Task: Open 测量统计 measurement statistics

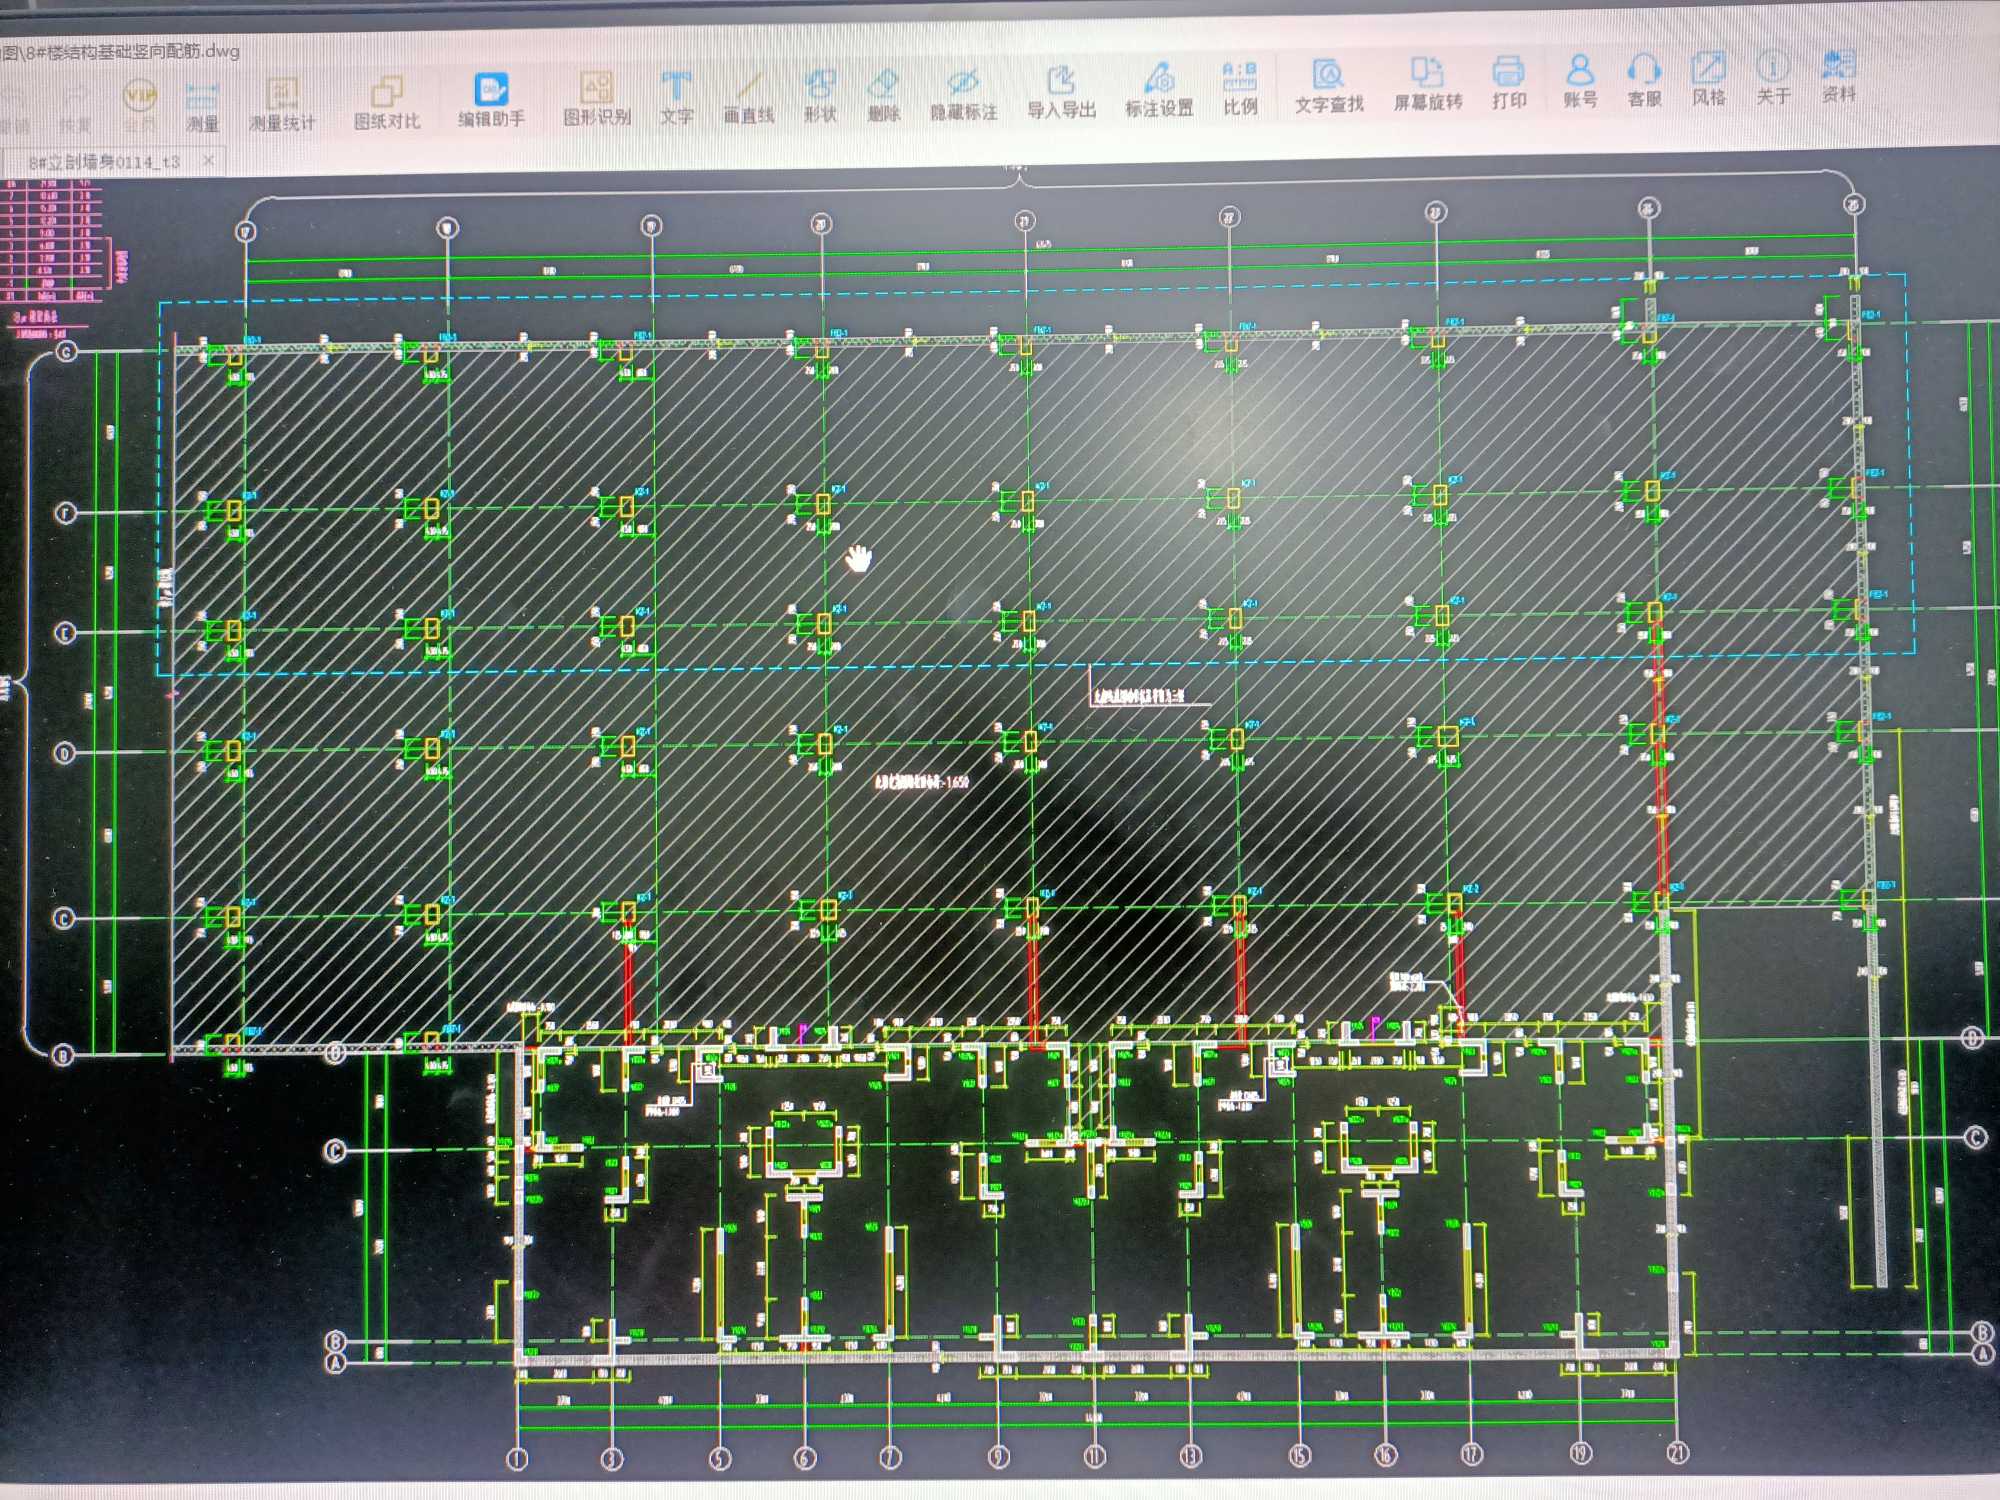Action: point(282,106)
